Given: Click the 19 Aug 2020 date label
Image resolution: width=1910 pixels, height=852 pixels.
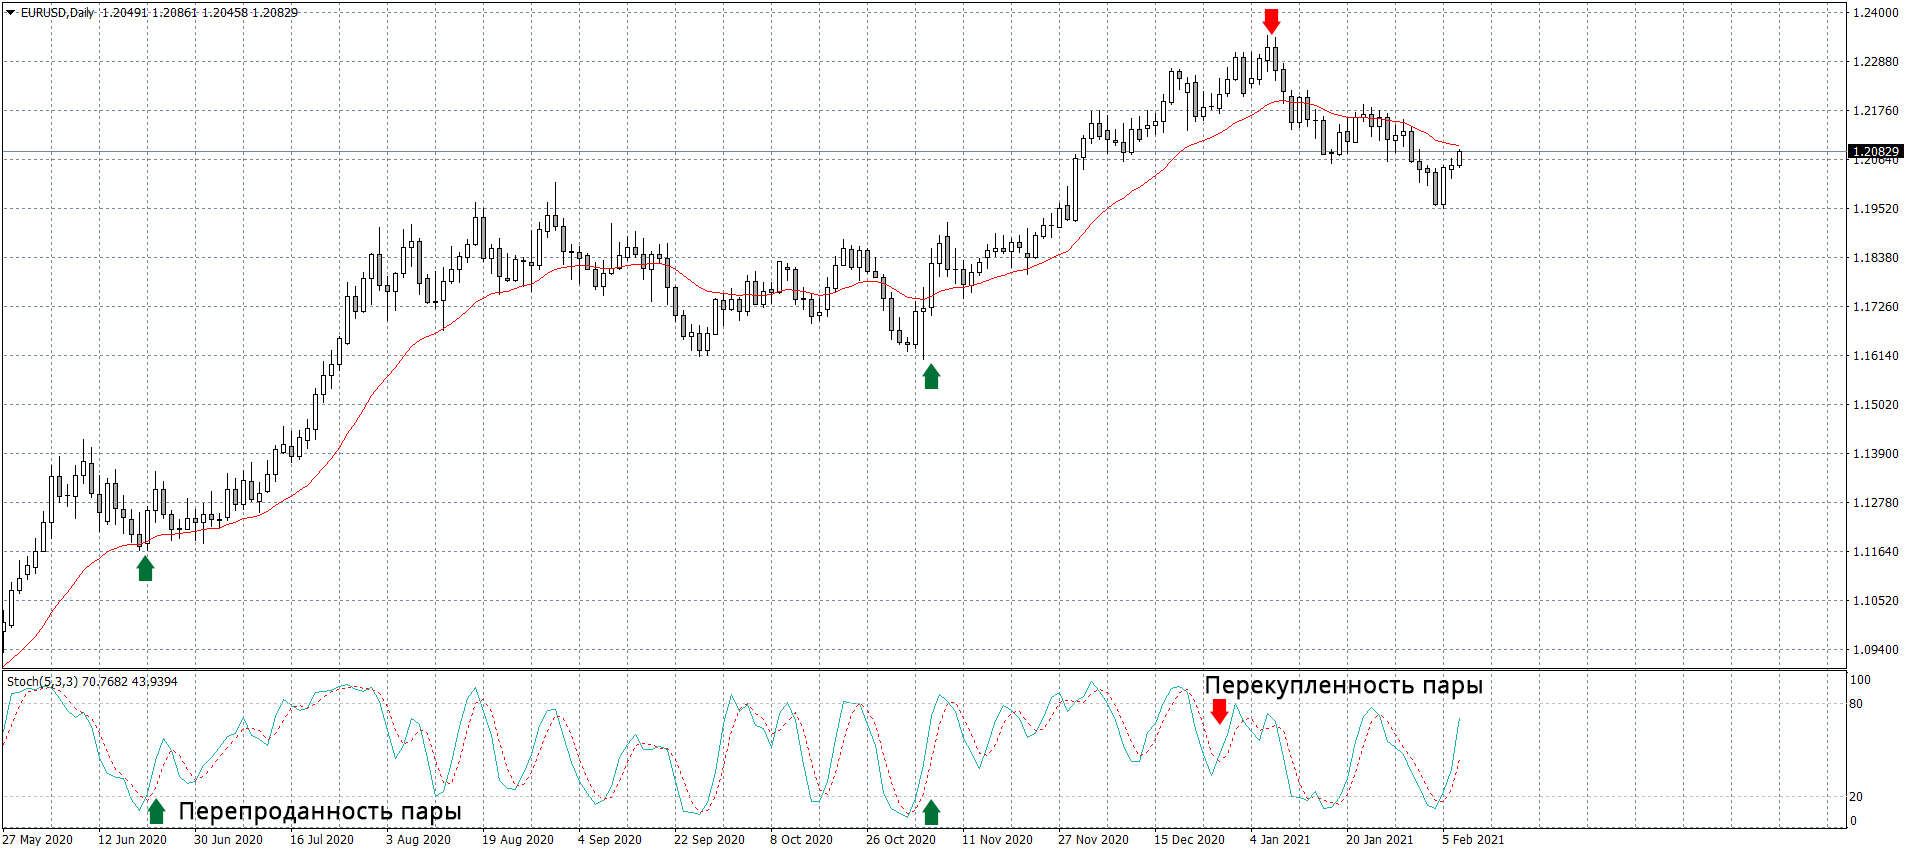Looking at the screenshot, I should [x=517, y=840].
